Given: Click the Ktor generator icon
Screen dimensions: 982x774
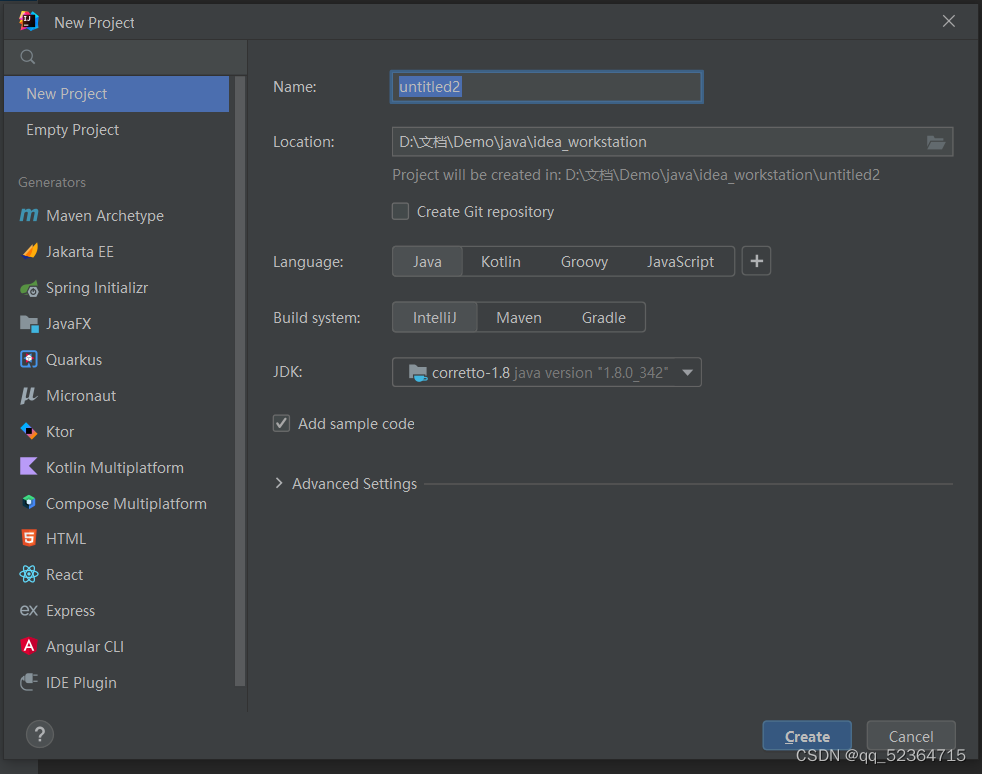Looking at the screenshot, I should pos(29,431).
